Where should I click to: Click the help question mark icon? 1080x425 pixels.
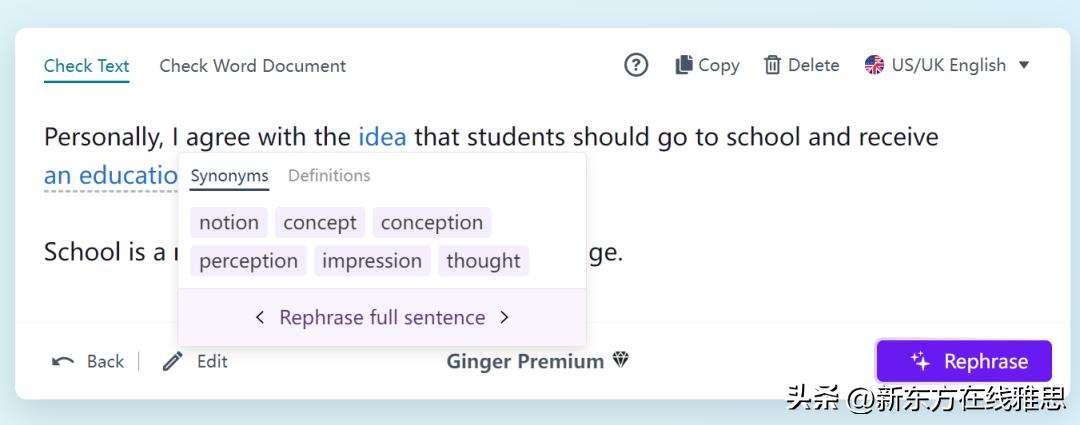[636, 65]
